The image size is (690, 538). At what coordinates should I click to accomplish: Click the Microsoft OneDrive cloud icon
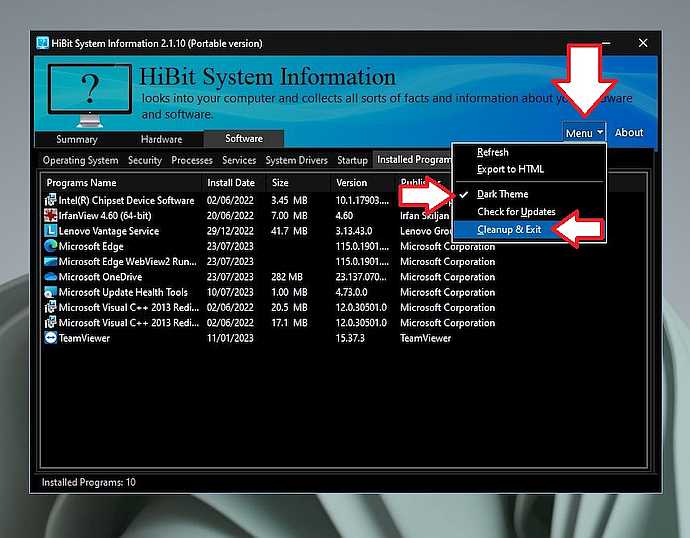coord(50,277)
